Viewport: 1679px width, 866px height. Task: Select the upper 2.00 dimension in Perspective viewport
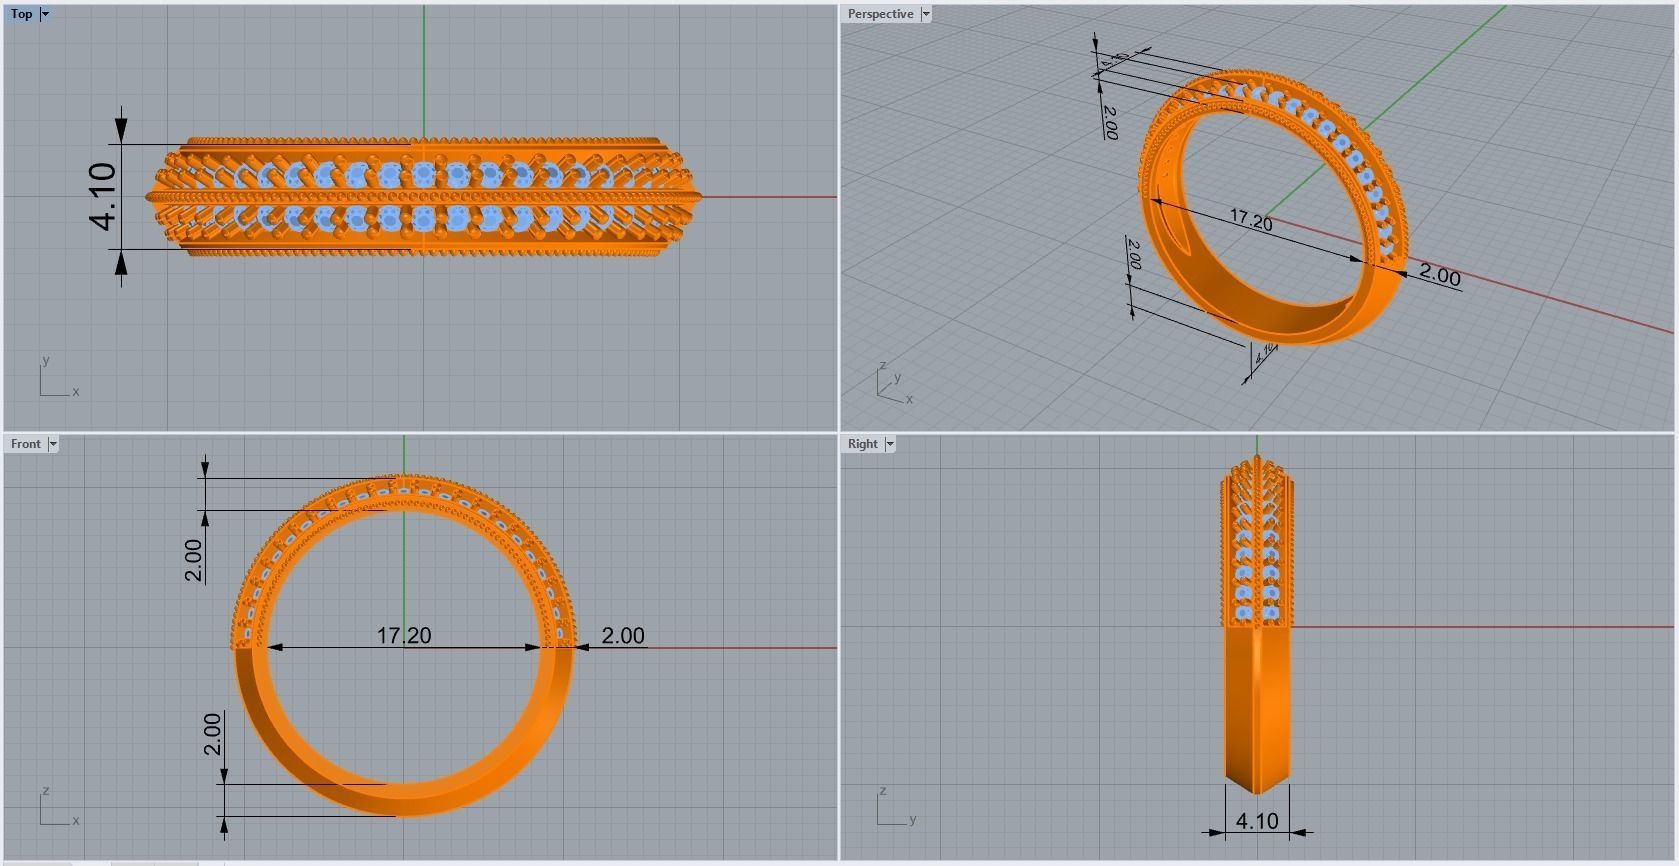click(x=1109, y=122)
